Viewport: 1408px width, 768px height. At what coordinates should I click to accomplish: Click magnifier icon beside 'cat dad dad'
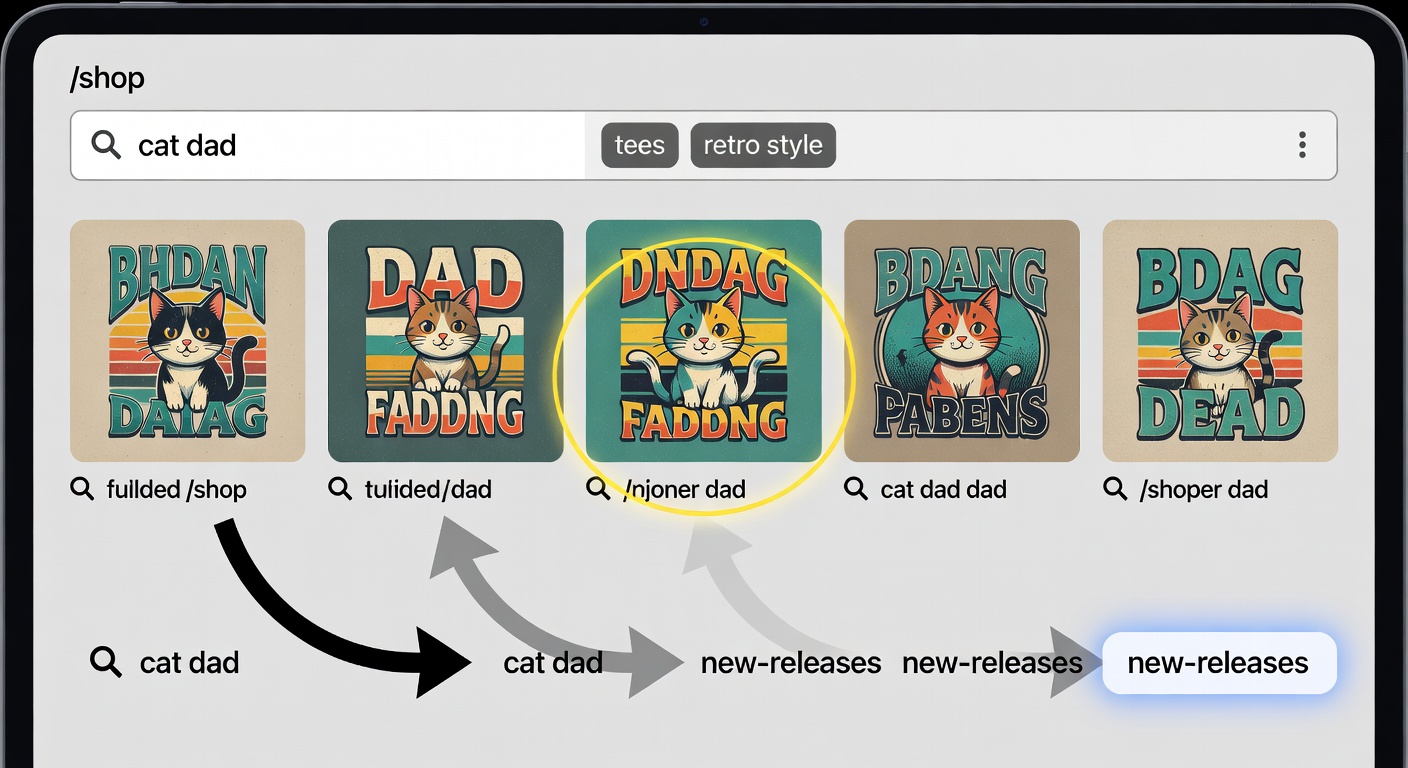click(856, 489)
